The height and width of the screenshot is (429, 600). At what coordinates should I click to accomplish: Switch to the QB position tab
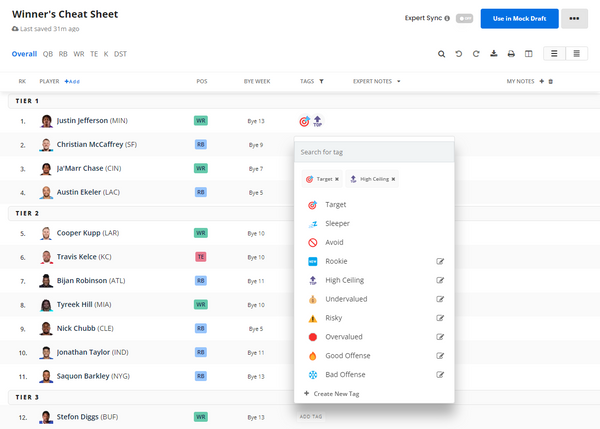(48, 54)
